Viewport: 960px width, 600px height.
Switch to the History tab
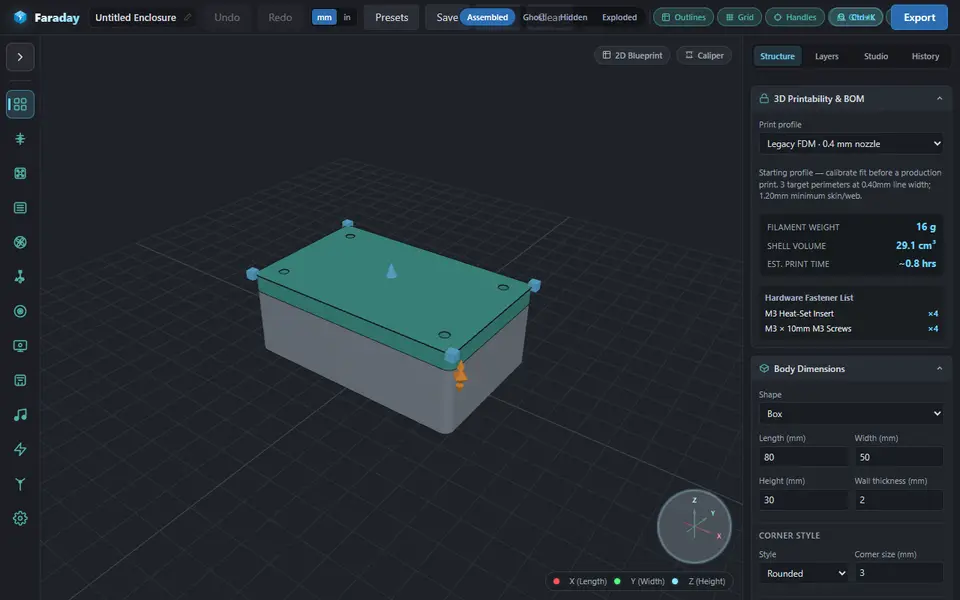click(x=925, y=56)
